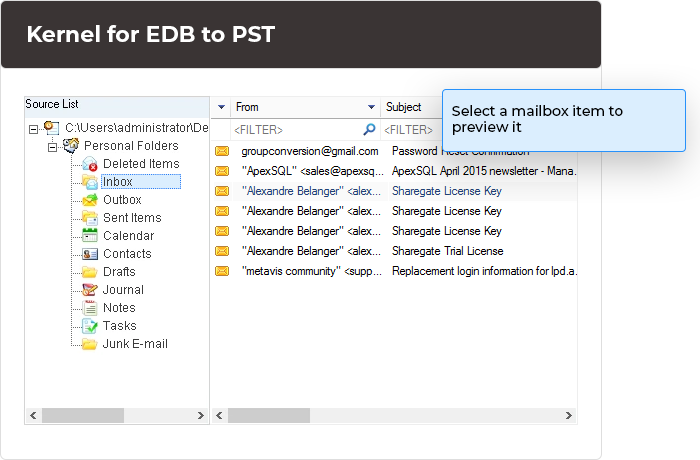
Task: Click the EDB source file icon
Action: click(x=52, y=128)
